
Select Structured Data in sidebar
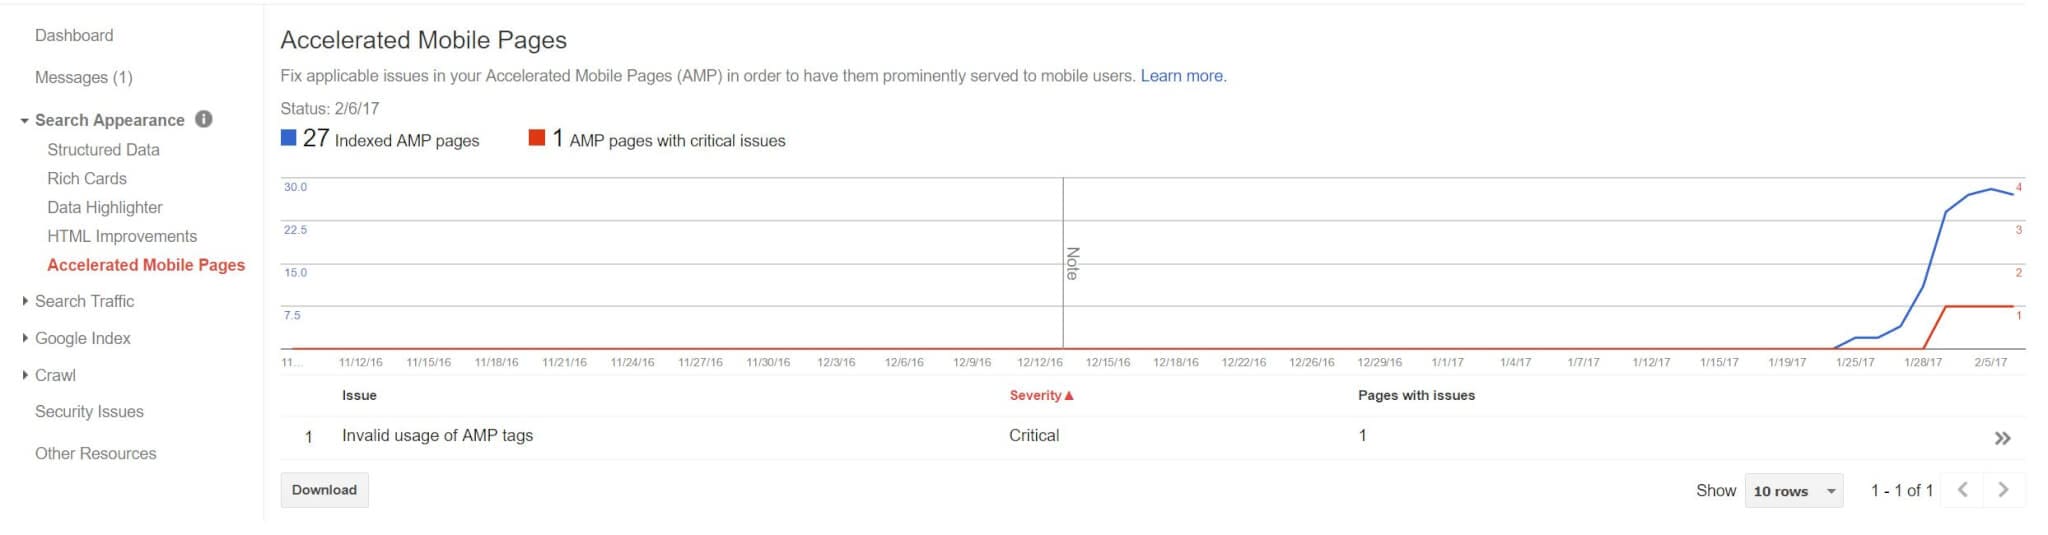(x=103, y=149)
